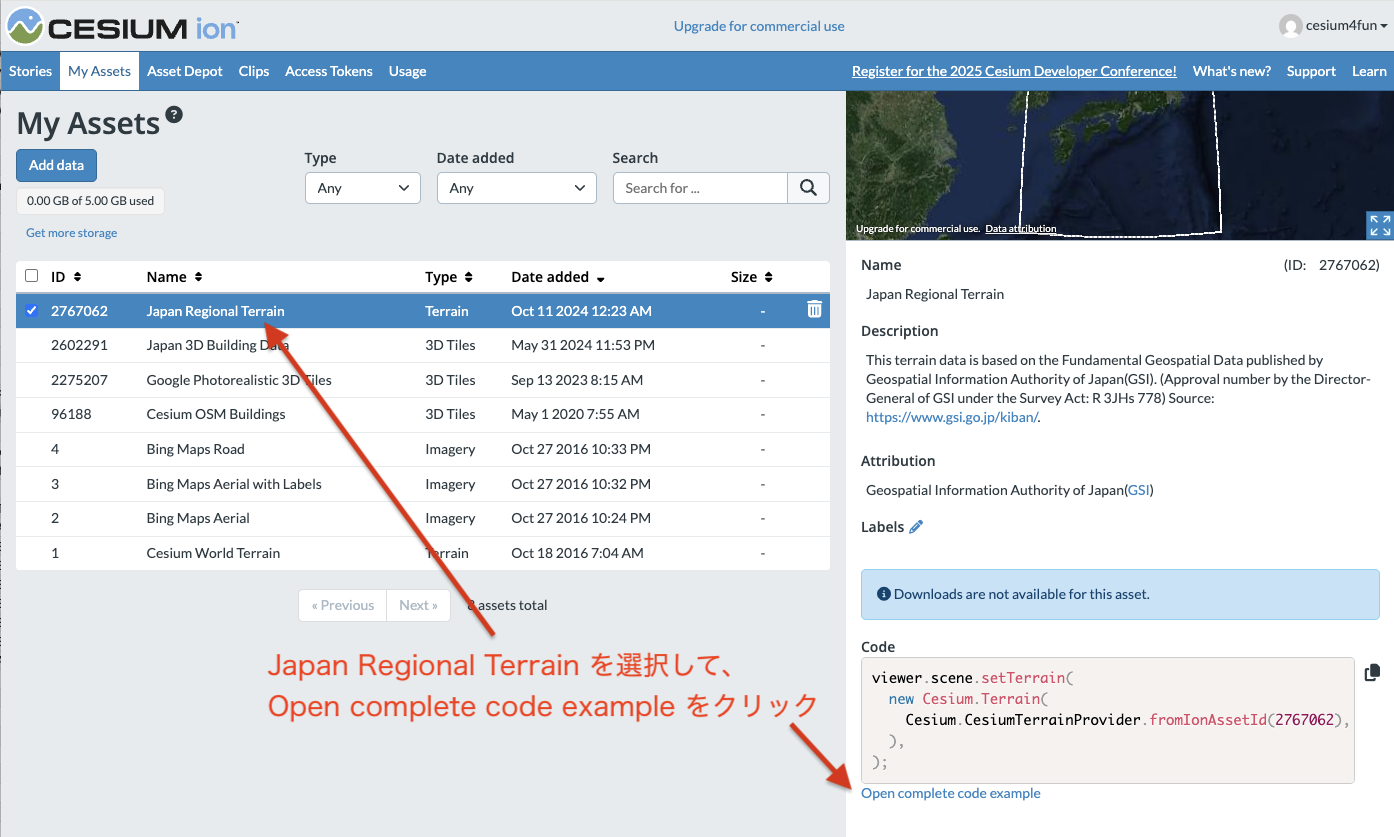The height and width of the screenshot is (837, 1394).
Task: Delete Japan Regional Terrain via trash icon
Action: tap(815, 310)
